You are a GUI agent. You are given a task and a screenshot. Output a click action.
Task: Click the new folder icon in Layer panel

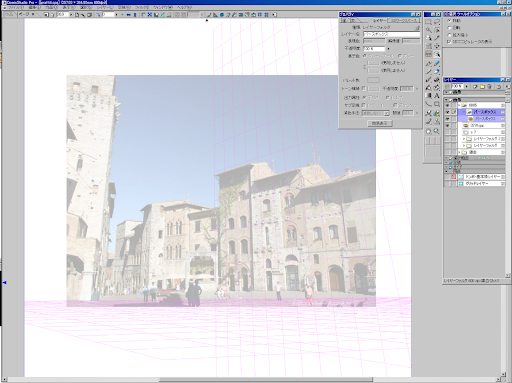click(x=482, y=87)
